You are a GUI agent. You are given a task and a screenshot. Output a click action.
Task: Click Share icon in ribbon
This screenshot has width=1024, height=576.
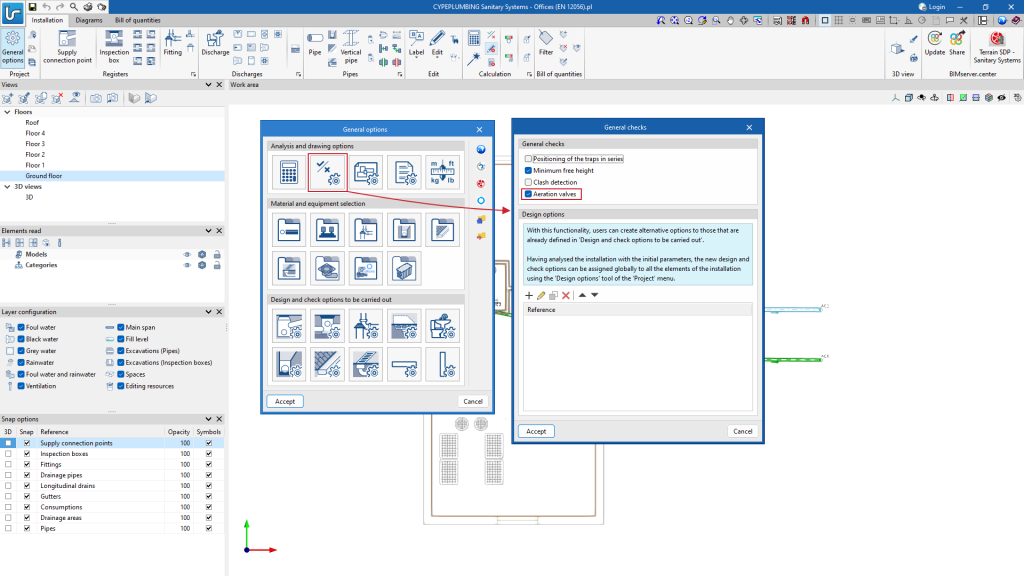point(957,43)
